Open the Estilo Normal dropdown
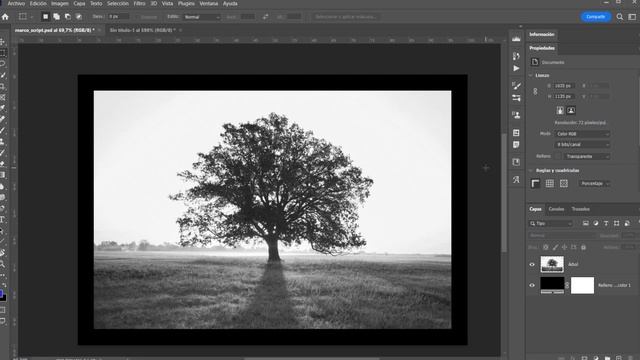 pos(202,17)
